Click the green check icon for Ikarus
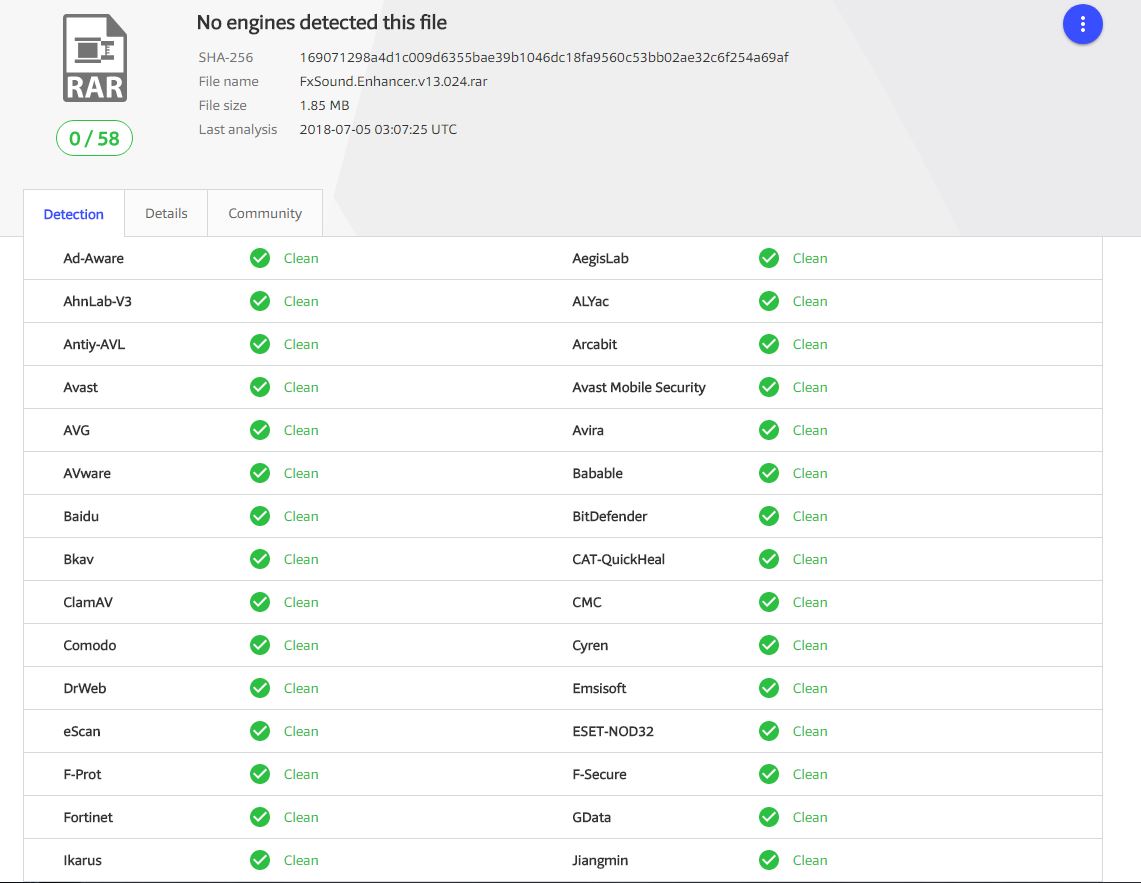1141x883 pixels. [x=260, y=860]
